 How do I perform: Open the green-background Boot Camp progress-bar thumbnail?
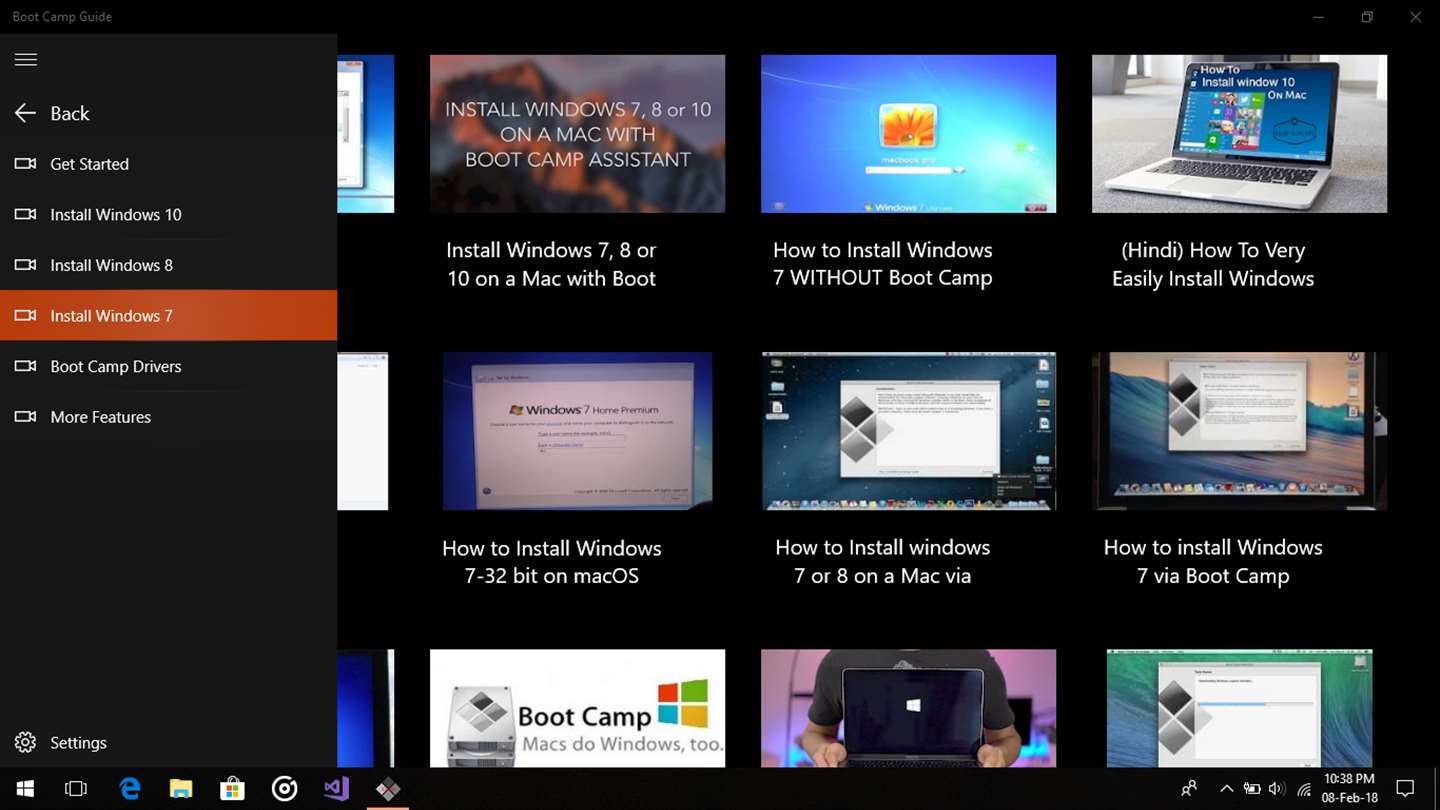(x=1239, y=708)
